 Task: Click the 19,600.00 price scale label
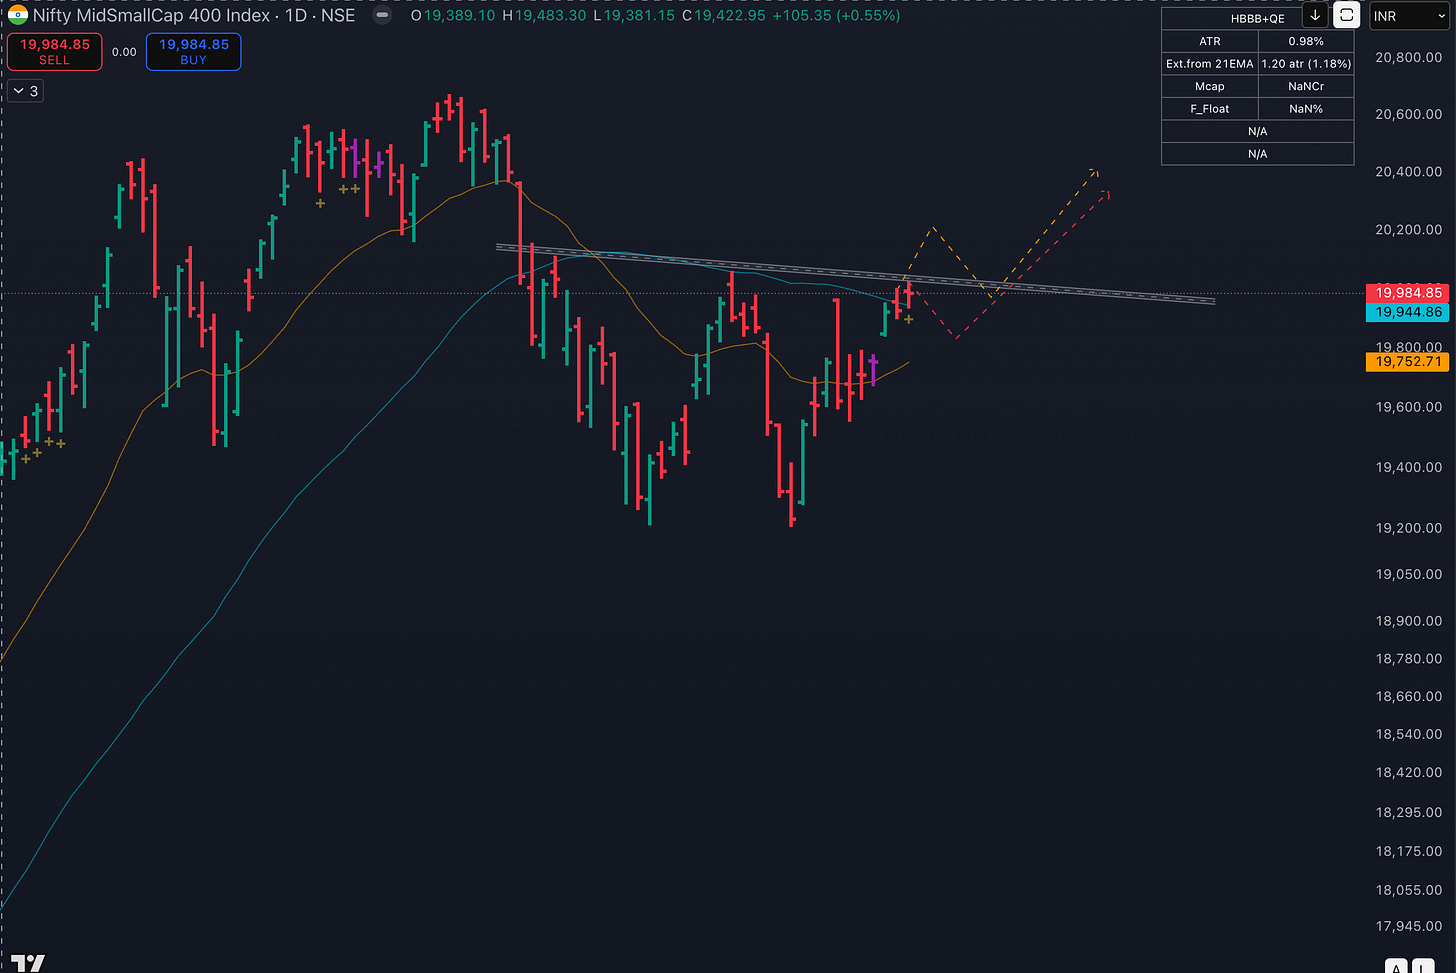click(1409, 408)
